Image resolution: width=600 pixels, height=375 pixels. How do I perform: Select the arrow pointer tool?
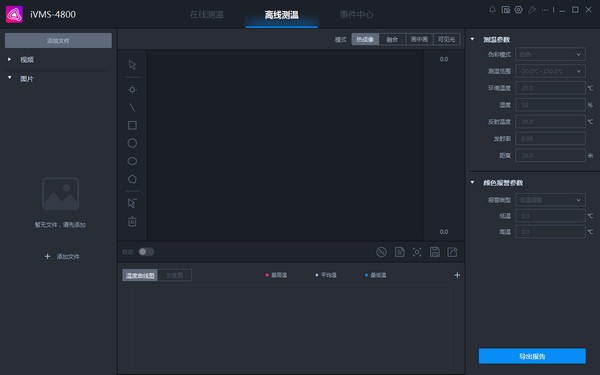coord(132,65)
